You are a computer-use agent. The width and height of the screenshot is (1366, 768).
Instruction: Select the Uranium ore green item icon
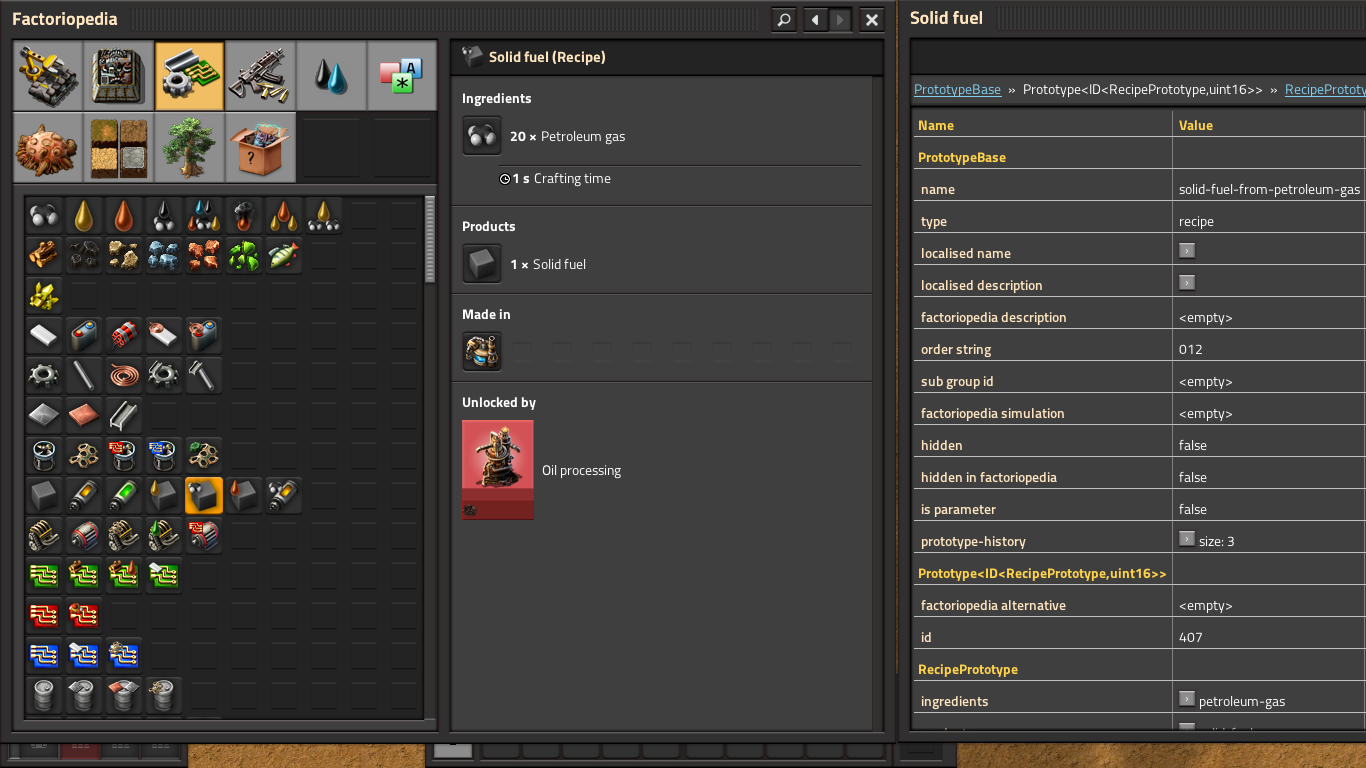pos(244,256)
